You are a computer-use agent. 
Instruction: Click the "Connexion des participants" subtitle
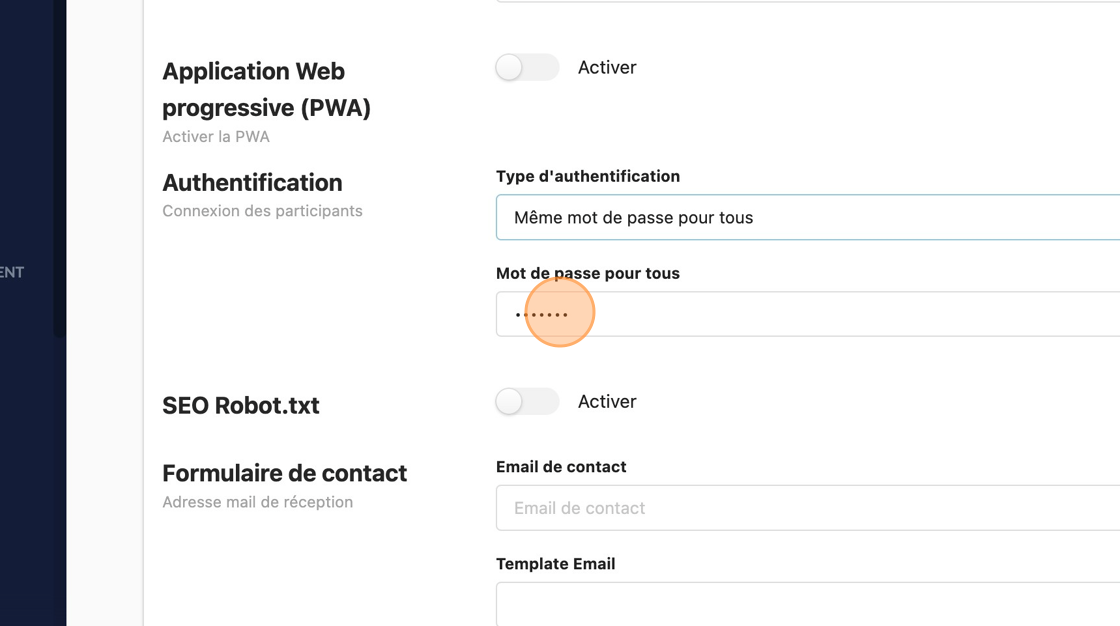tap(262, 211)
